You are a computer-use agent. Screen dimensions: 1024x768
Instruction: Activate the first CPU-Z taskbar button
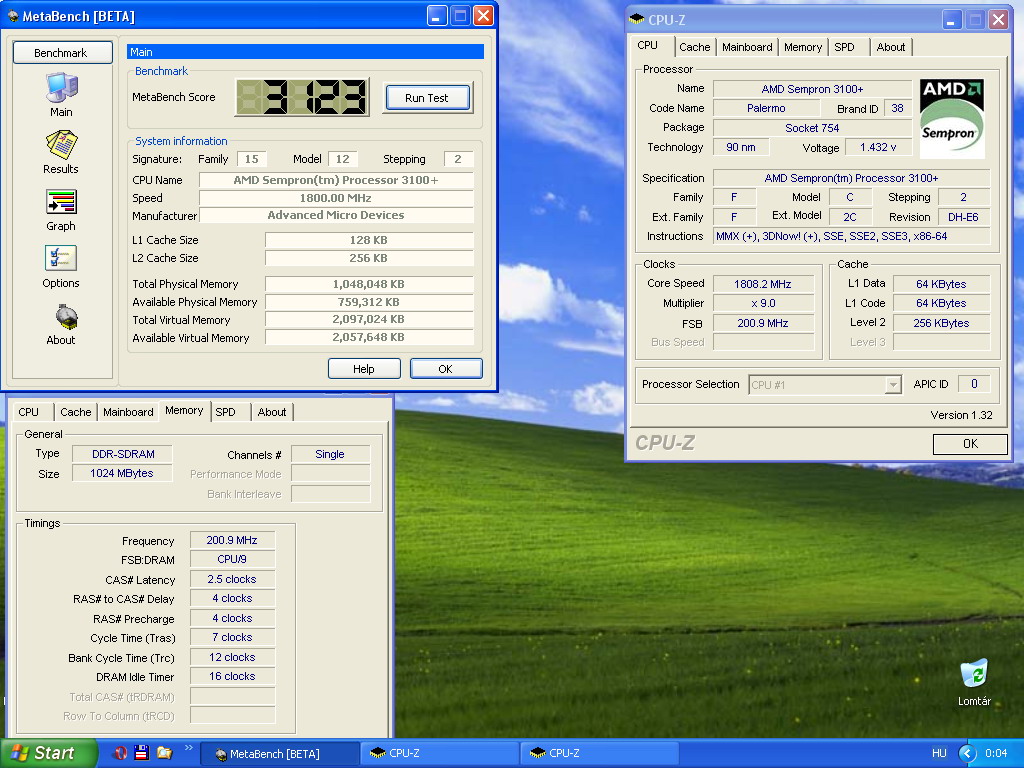pyautogui.click(x=440, y=754)
